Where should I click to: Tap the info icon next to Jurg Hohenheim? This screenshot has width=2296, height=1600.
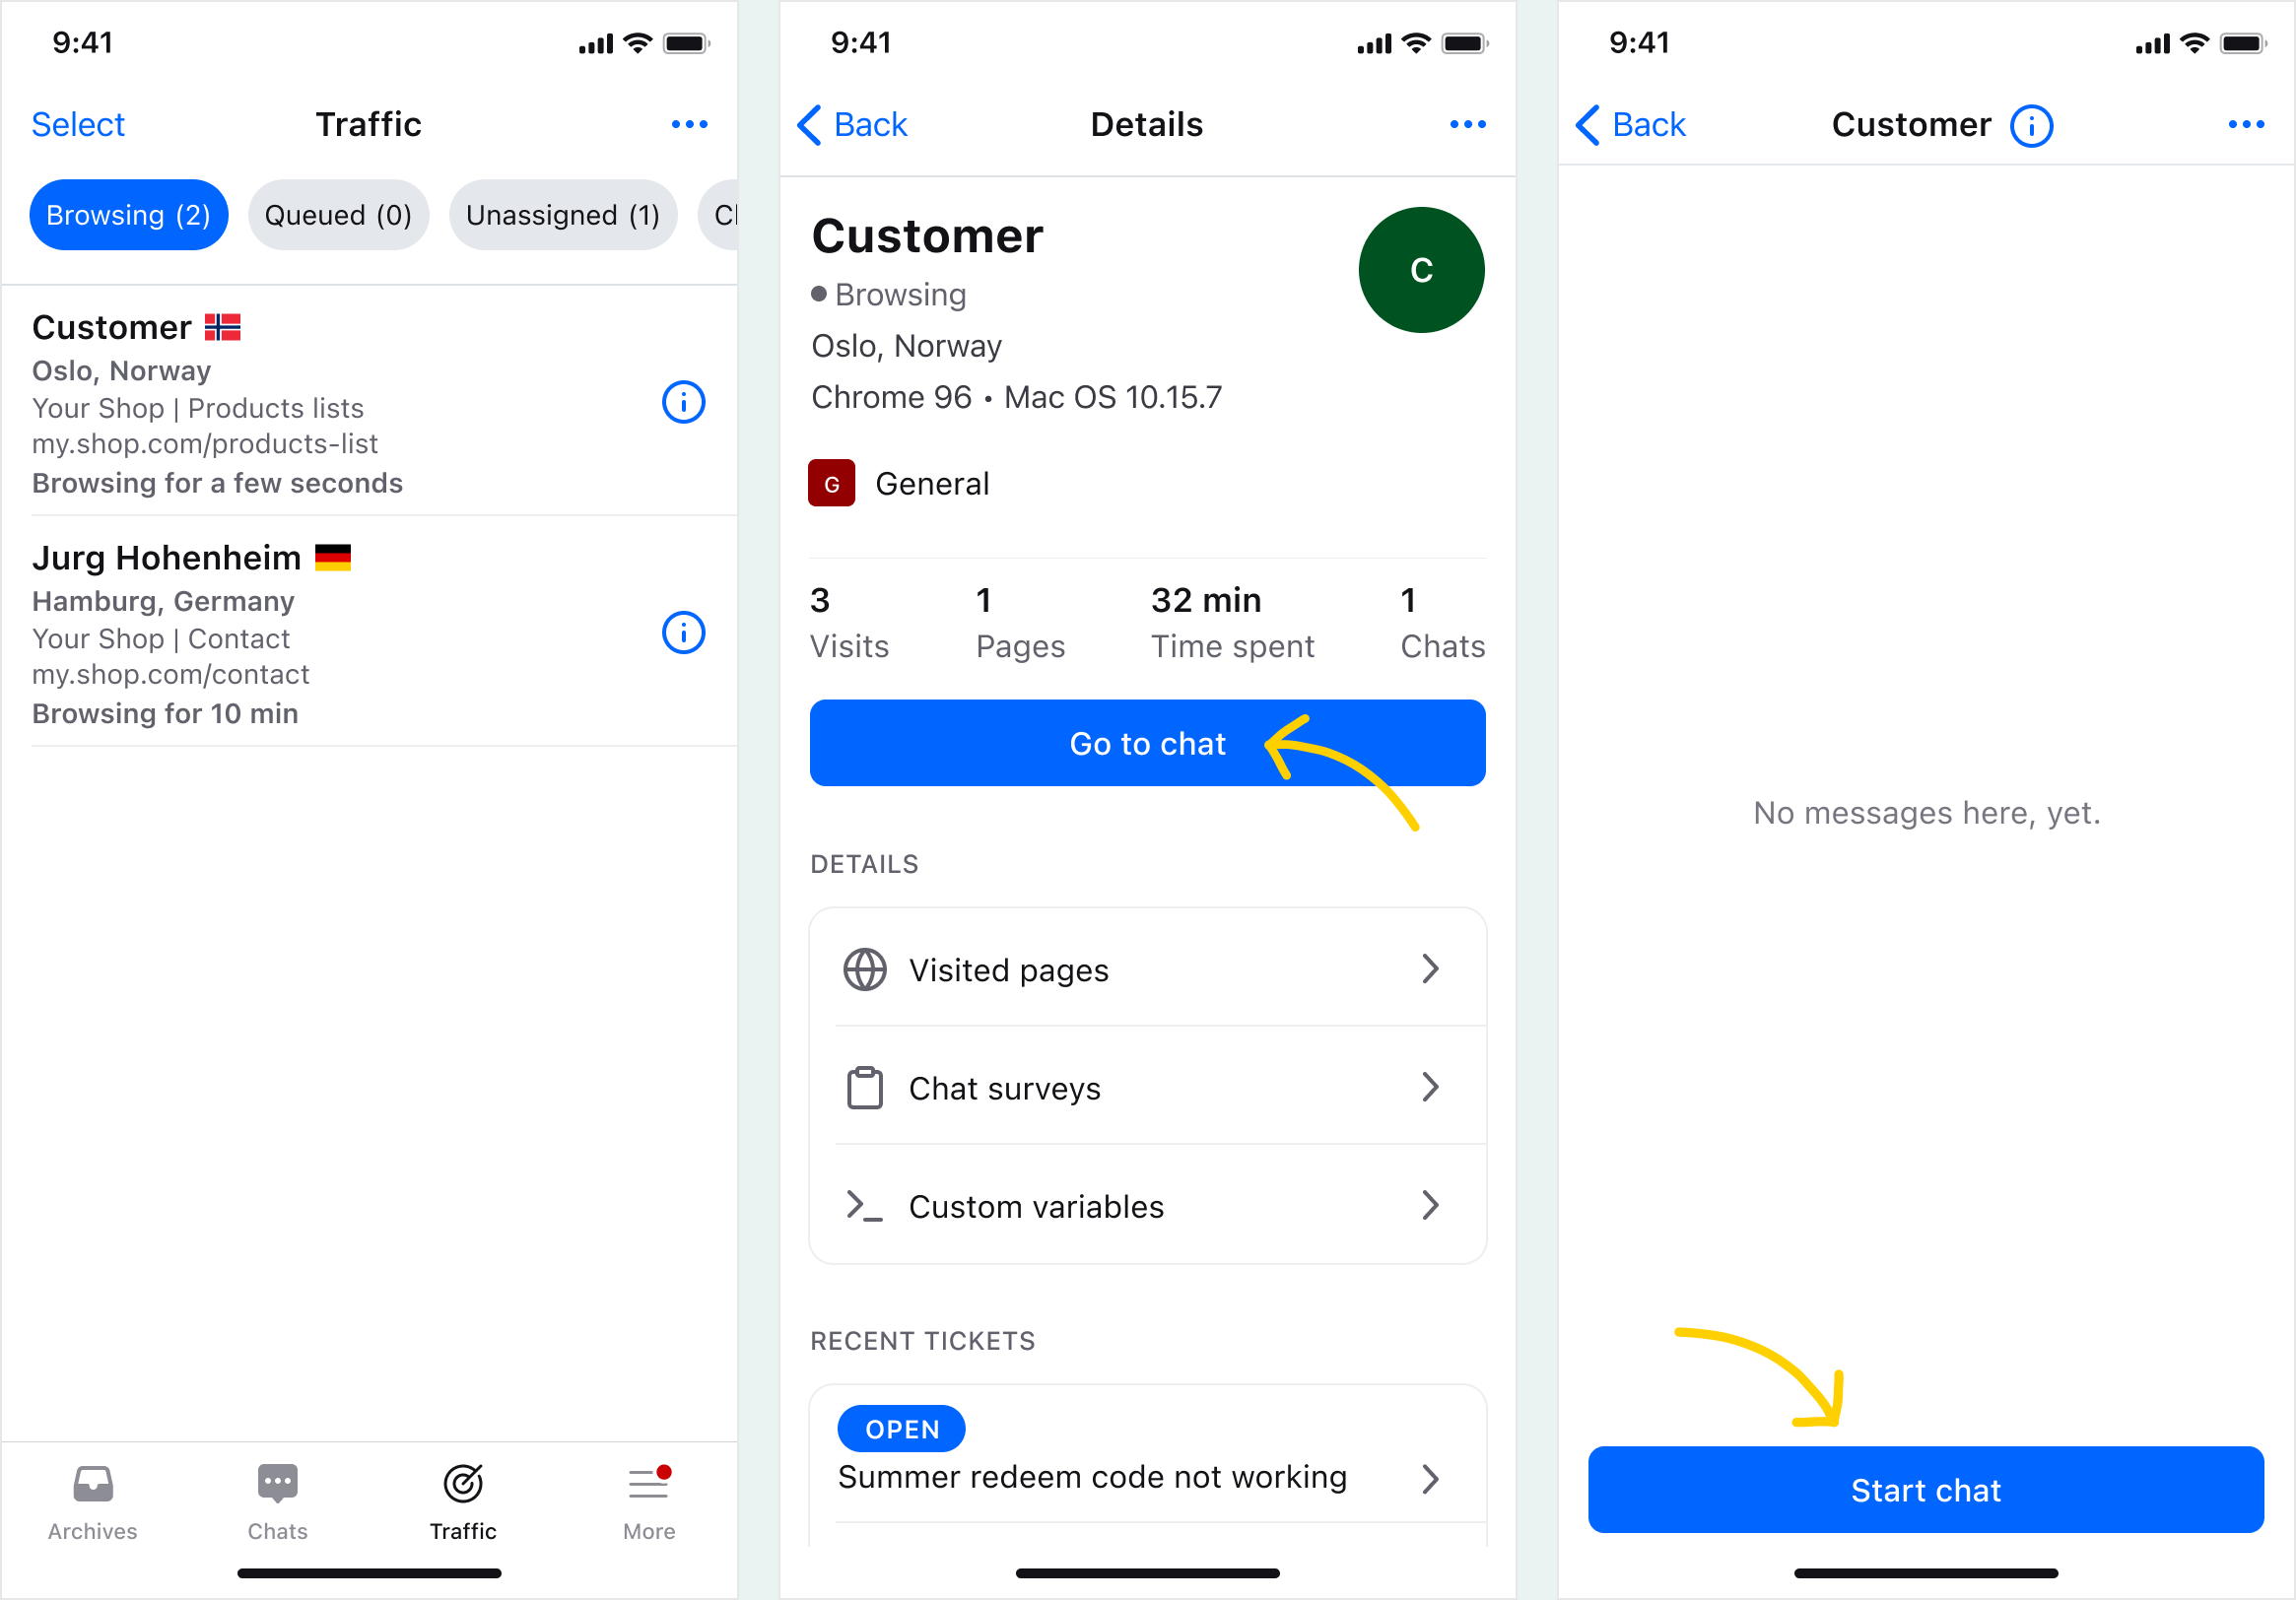pos(684,633)
